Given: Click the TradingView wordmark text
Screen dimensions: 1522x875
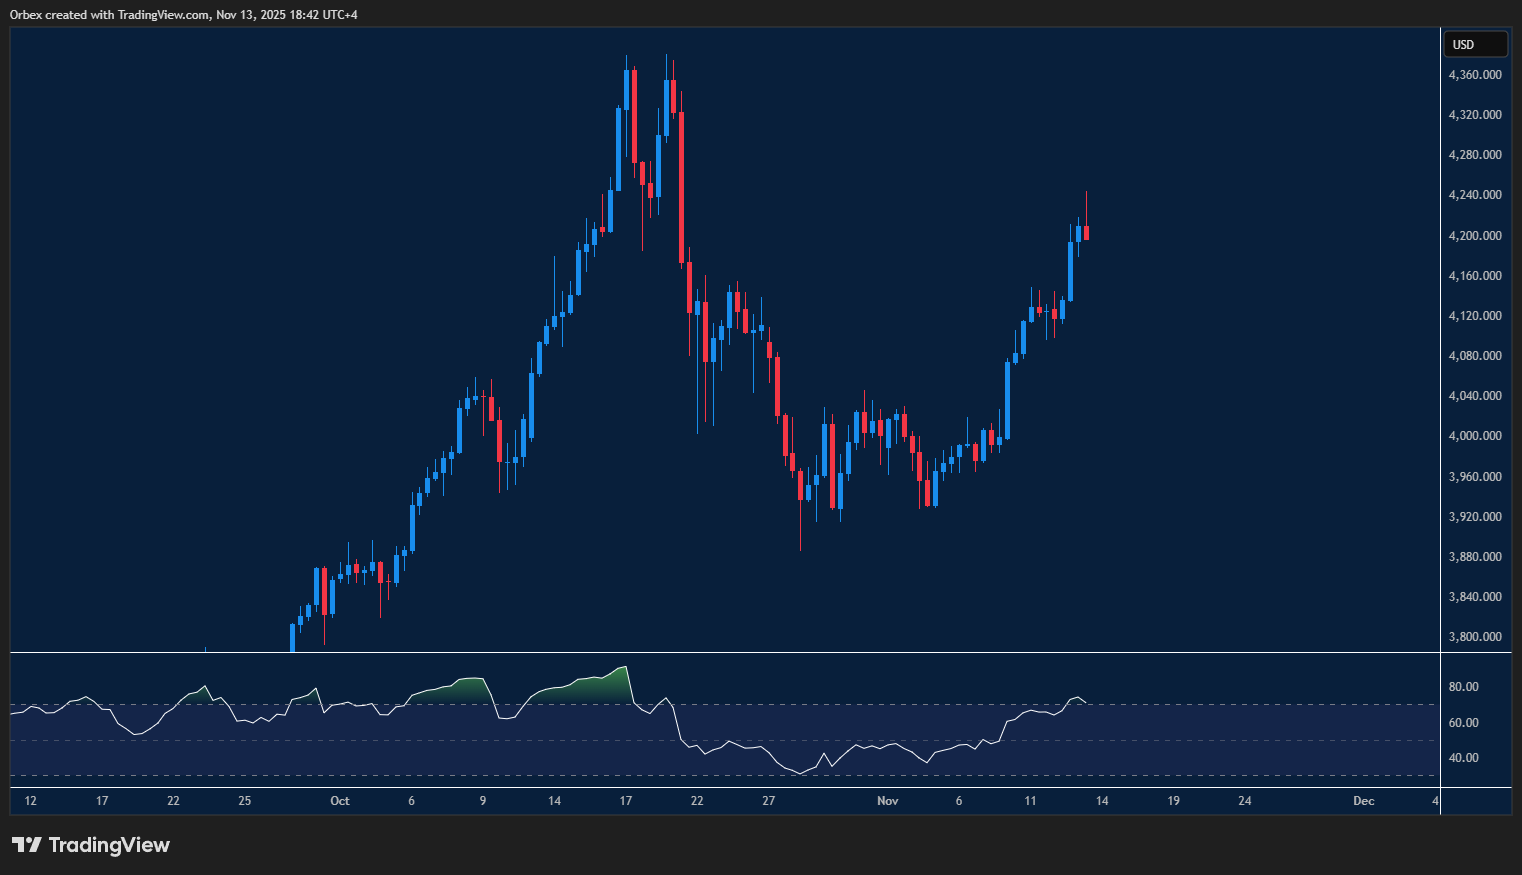Looking at the screenshot, I should 109,845.
